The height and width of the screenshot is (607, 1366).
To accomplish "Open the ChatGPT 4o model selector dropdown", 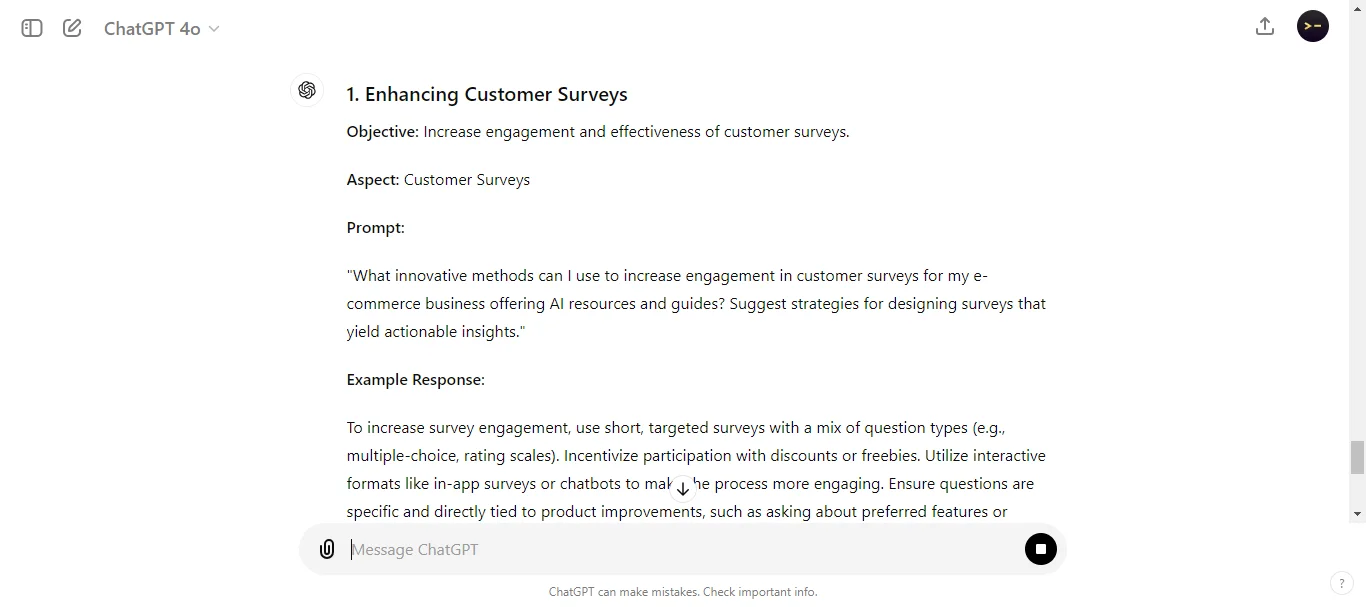I will pos(161,28).
